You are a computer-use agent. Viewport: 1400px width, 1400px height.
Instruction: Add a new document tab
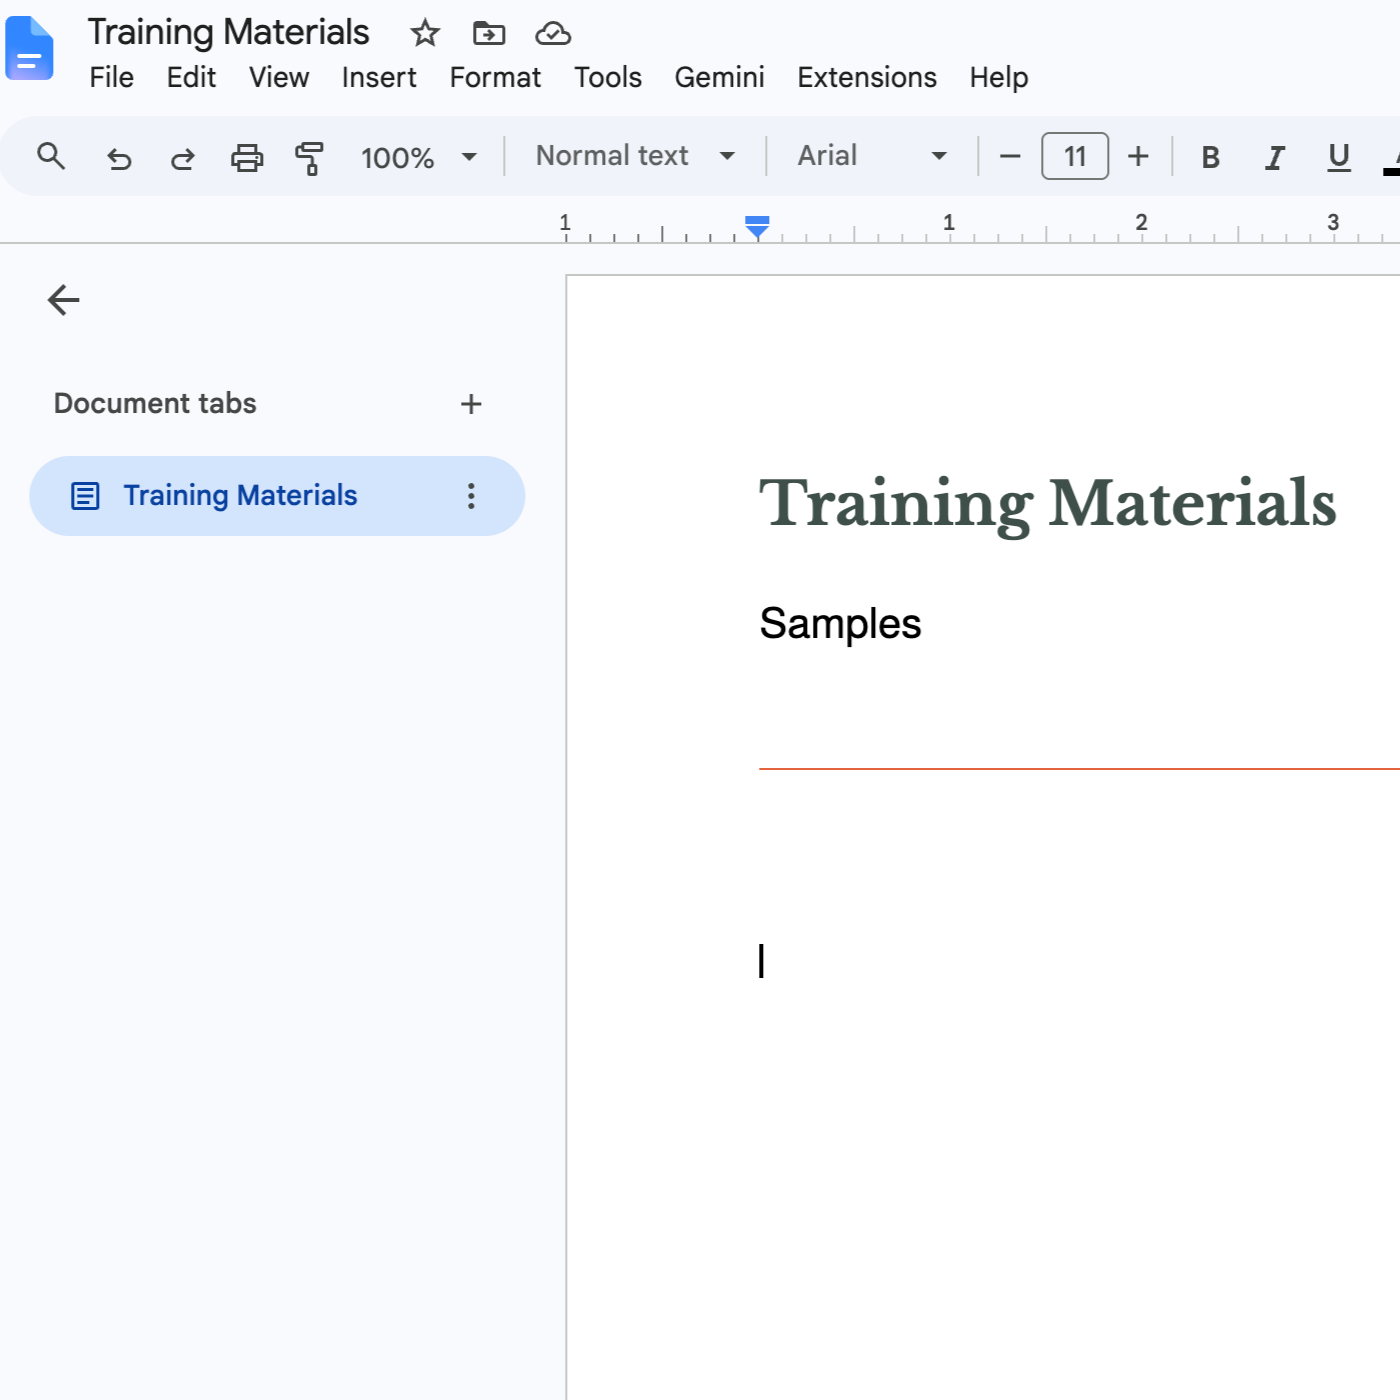point(471,404)
